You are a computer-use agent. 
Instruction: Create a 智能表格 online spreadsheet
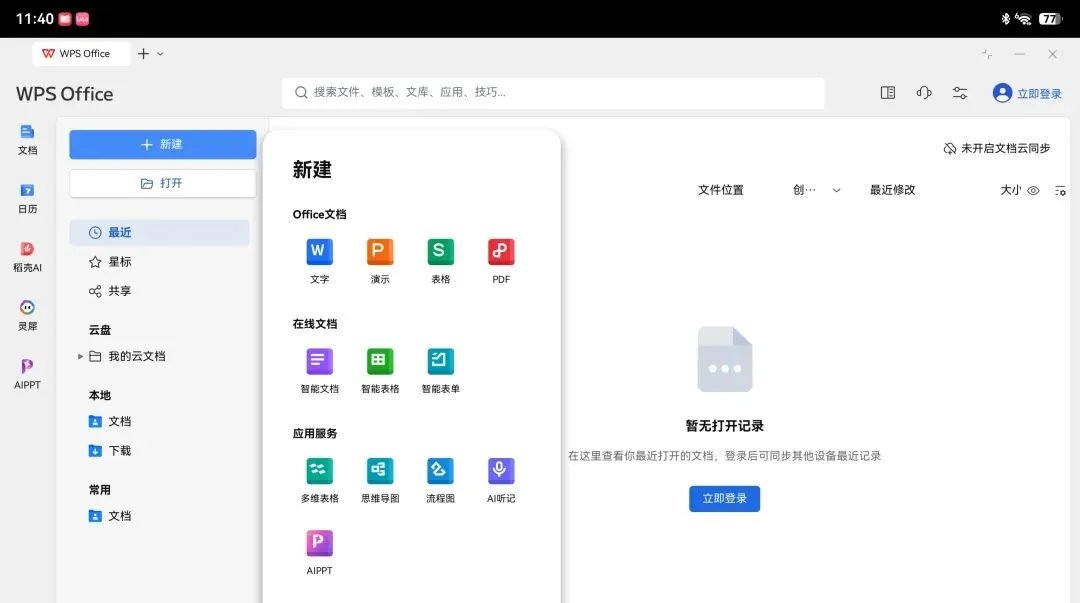click(380, 370)
